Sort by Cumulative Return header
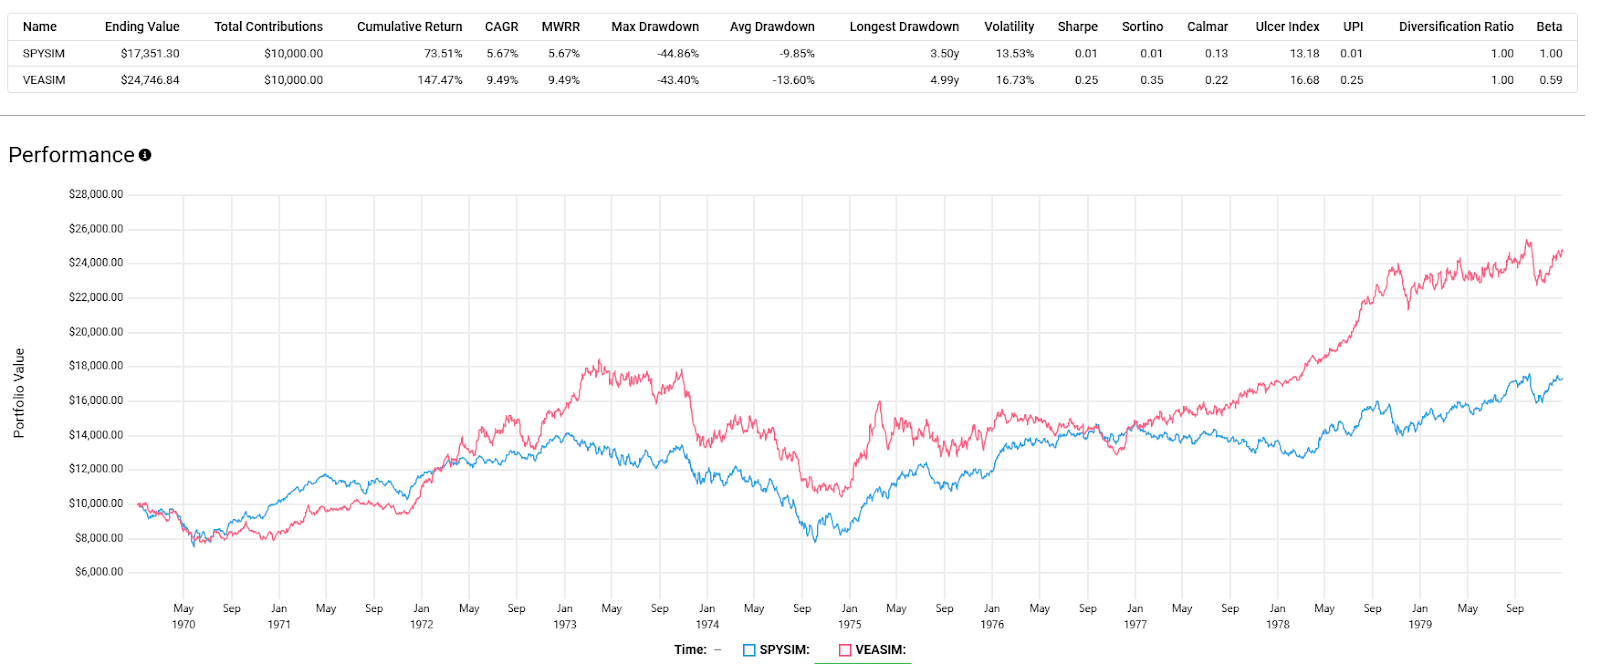This screenshot has width=1600, height=664. [410, 27]
